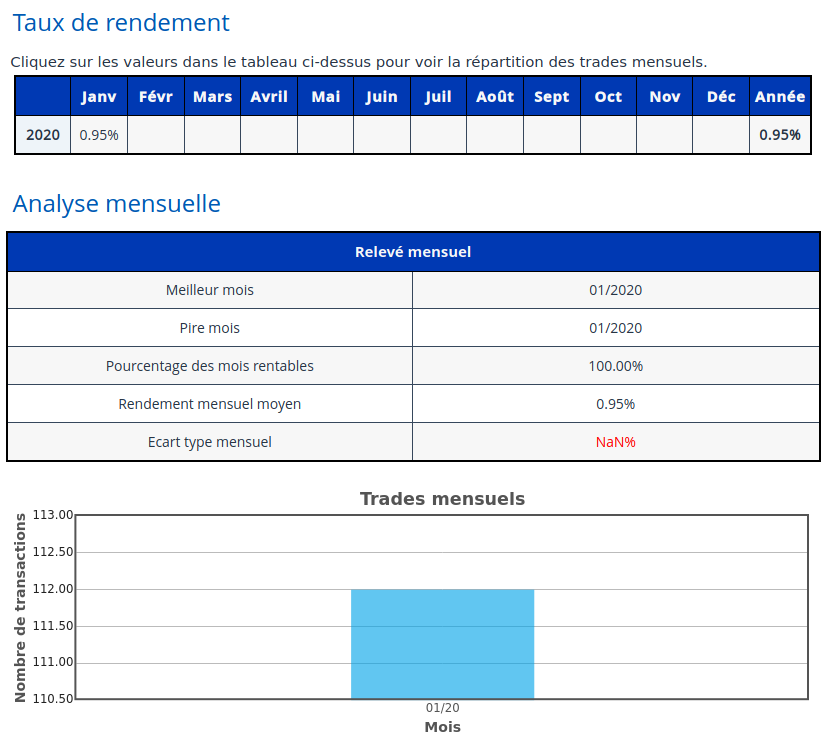The image size is (833, 752).
Task: Click the Année column header
Action: (x=780, y=97)
